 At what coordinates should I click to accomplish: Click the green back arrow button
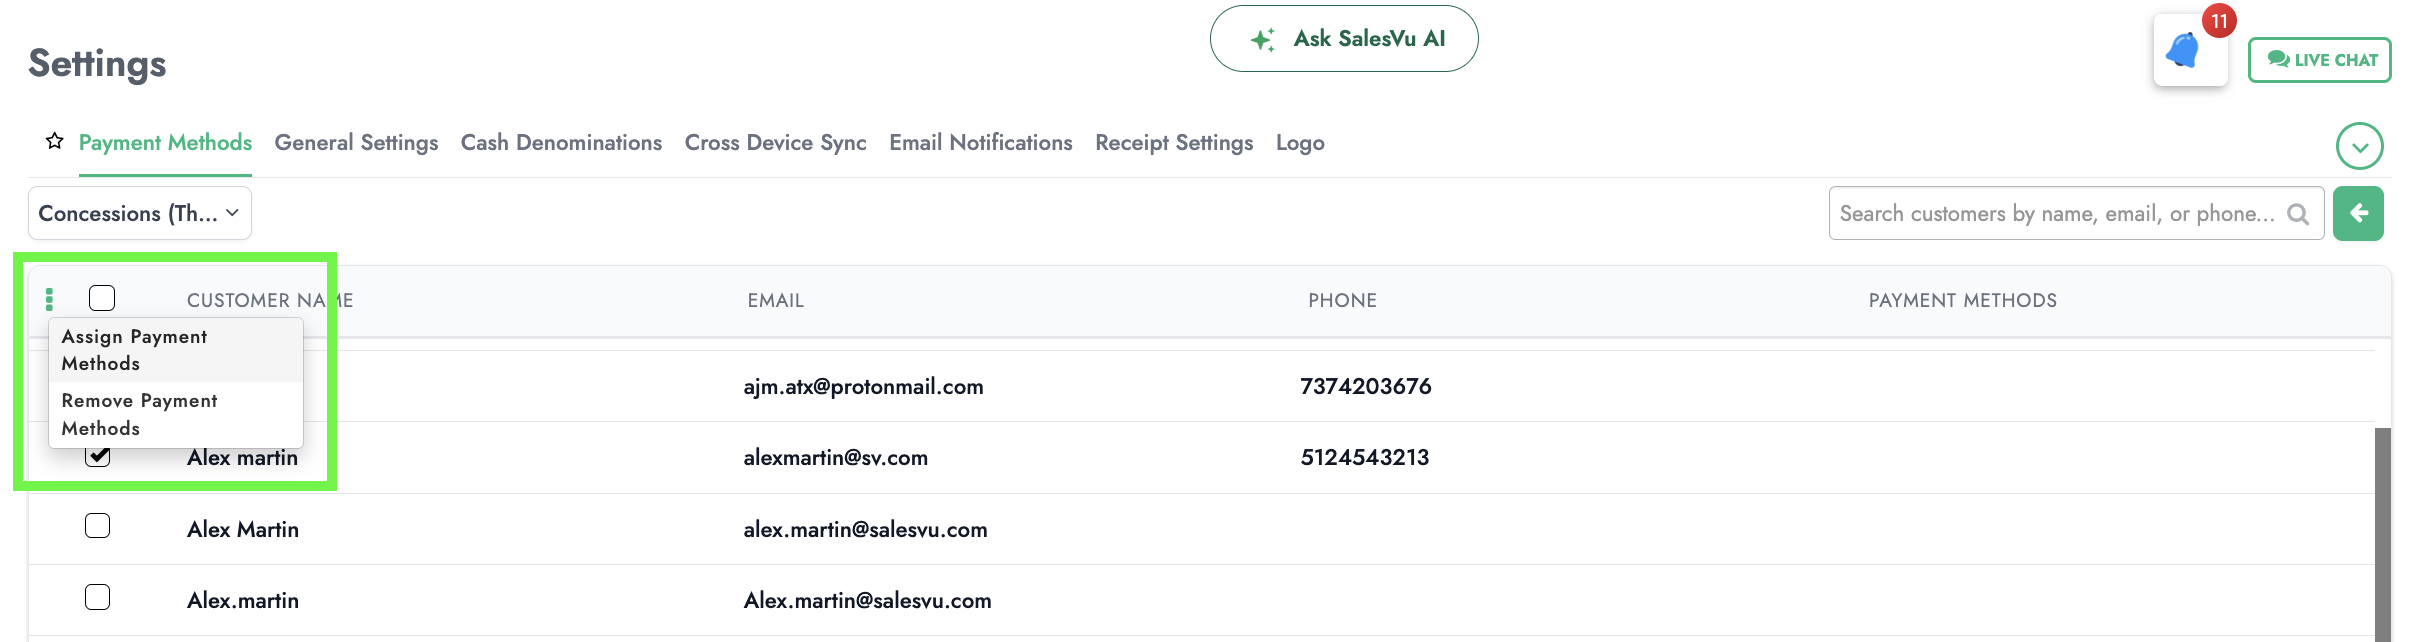point(2358,213)
